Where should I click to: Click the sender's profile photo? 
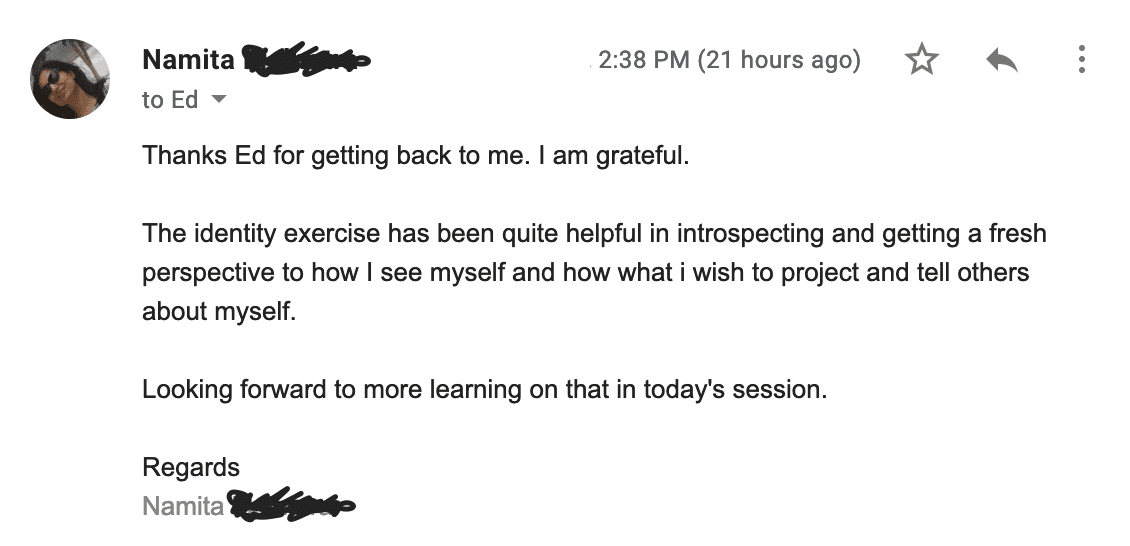pyautogui.click(x=70, y=79)
